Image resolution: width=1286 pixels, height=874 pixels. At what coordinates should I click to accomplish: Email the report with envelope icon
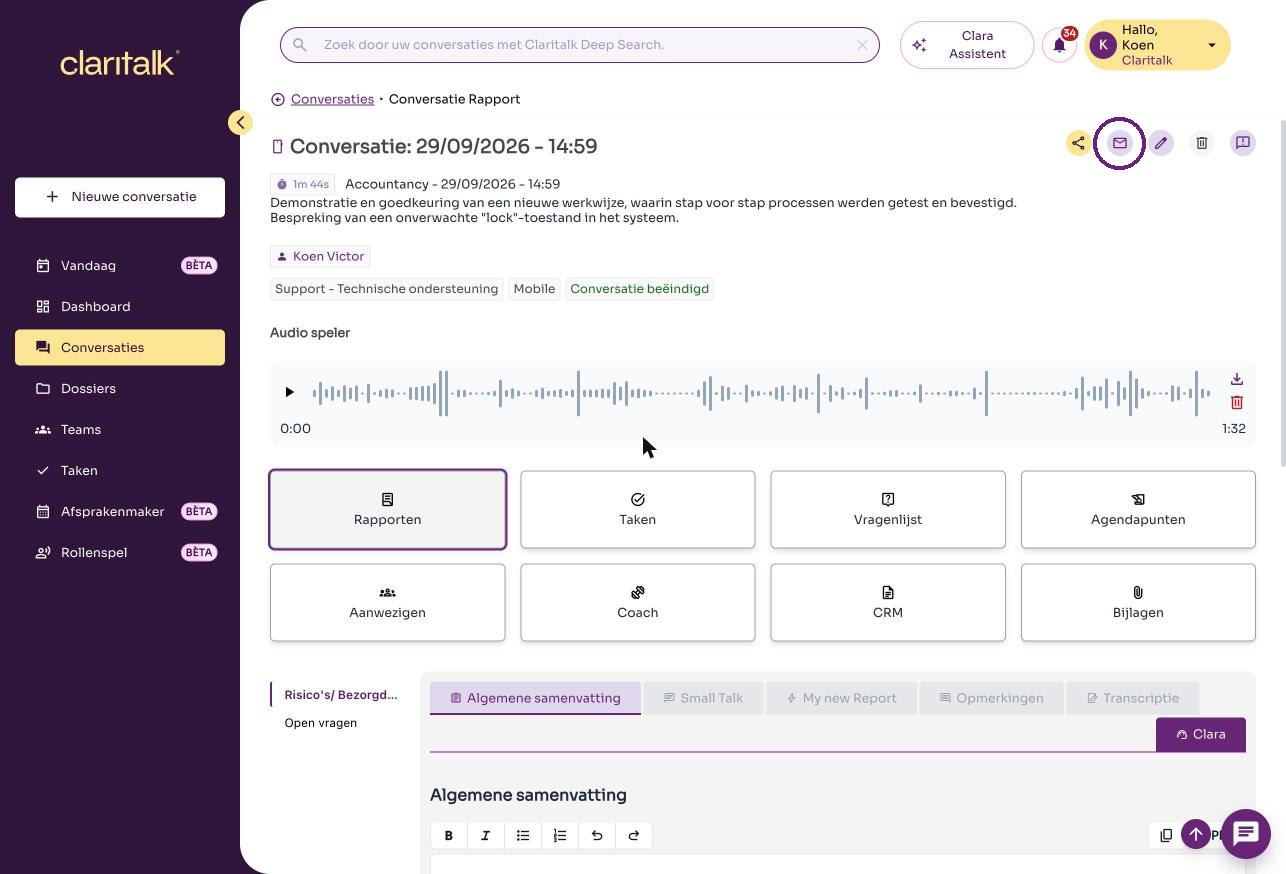coord(1120,143)
